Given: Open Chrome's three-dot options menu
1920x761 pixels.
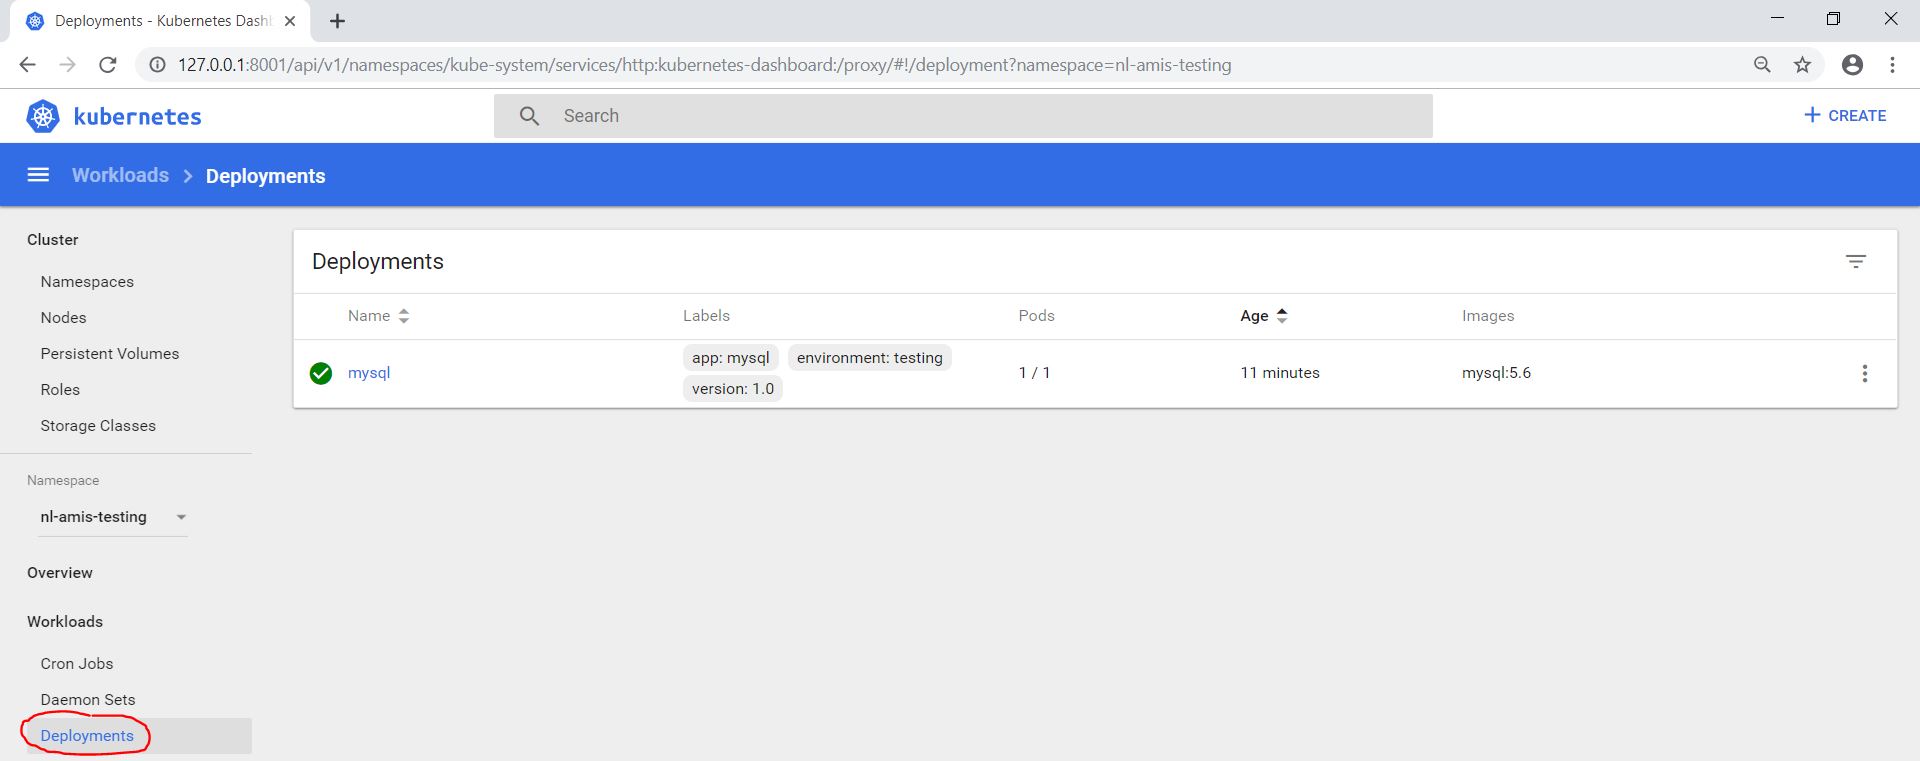Looking at the screenshot, I should pos(1892,65).
